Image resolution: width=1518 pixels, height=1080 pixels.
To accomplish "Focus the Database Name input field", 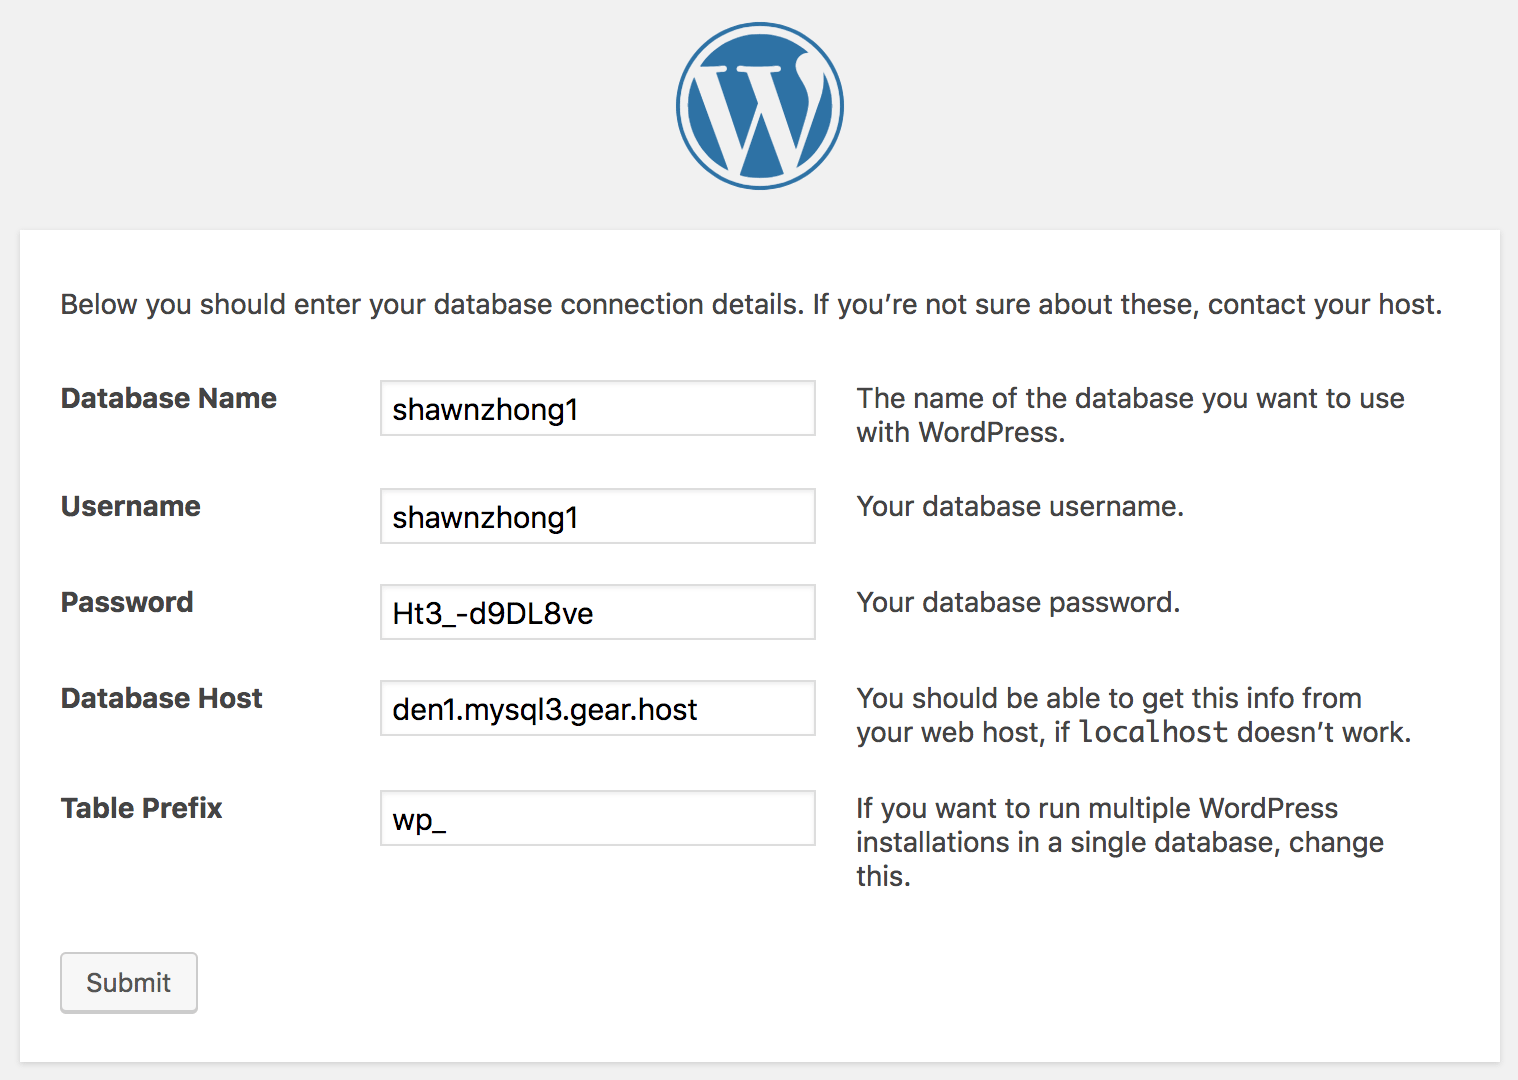I will (x=597, y=409).
